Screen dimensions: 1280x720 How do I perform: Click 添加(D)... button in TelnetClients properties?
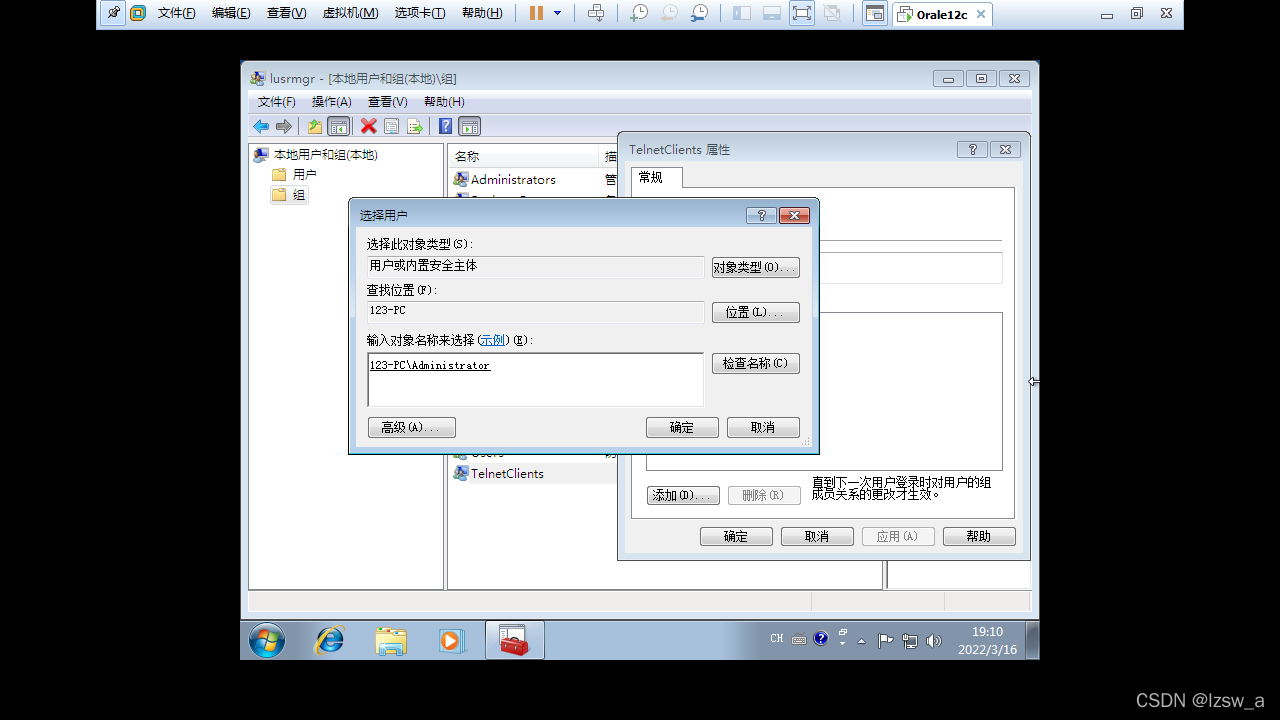click(x=683, y=495)
